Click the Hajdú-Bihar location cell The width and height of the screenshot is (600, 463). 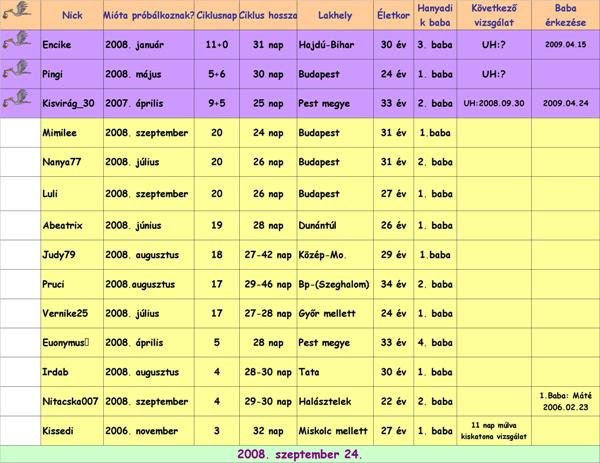click(x=329, y=45)
